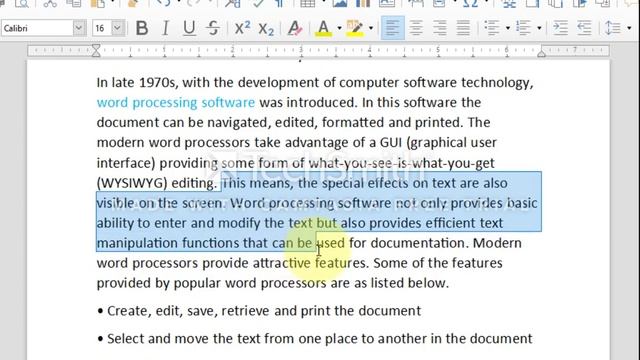Apply the font color with the A button

coord(323,28)
